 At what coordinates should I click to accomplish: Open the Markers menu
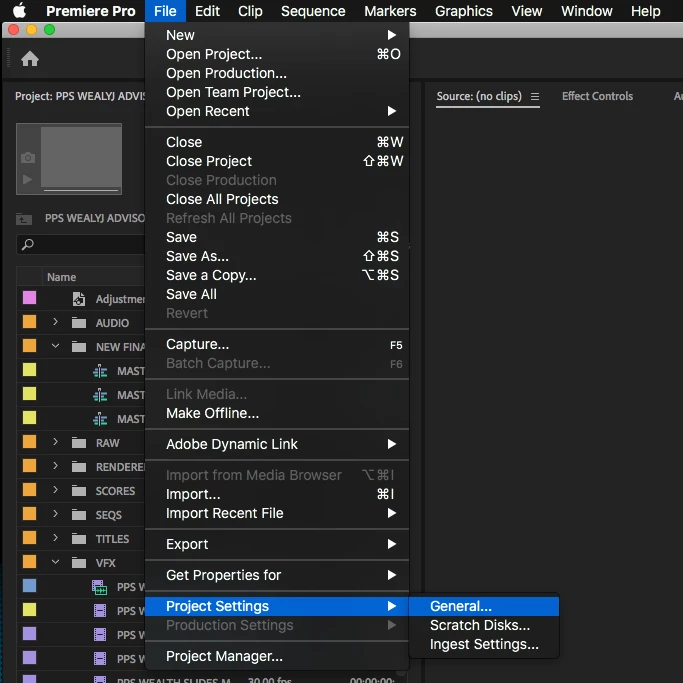pos(390,11)
